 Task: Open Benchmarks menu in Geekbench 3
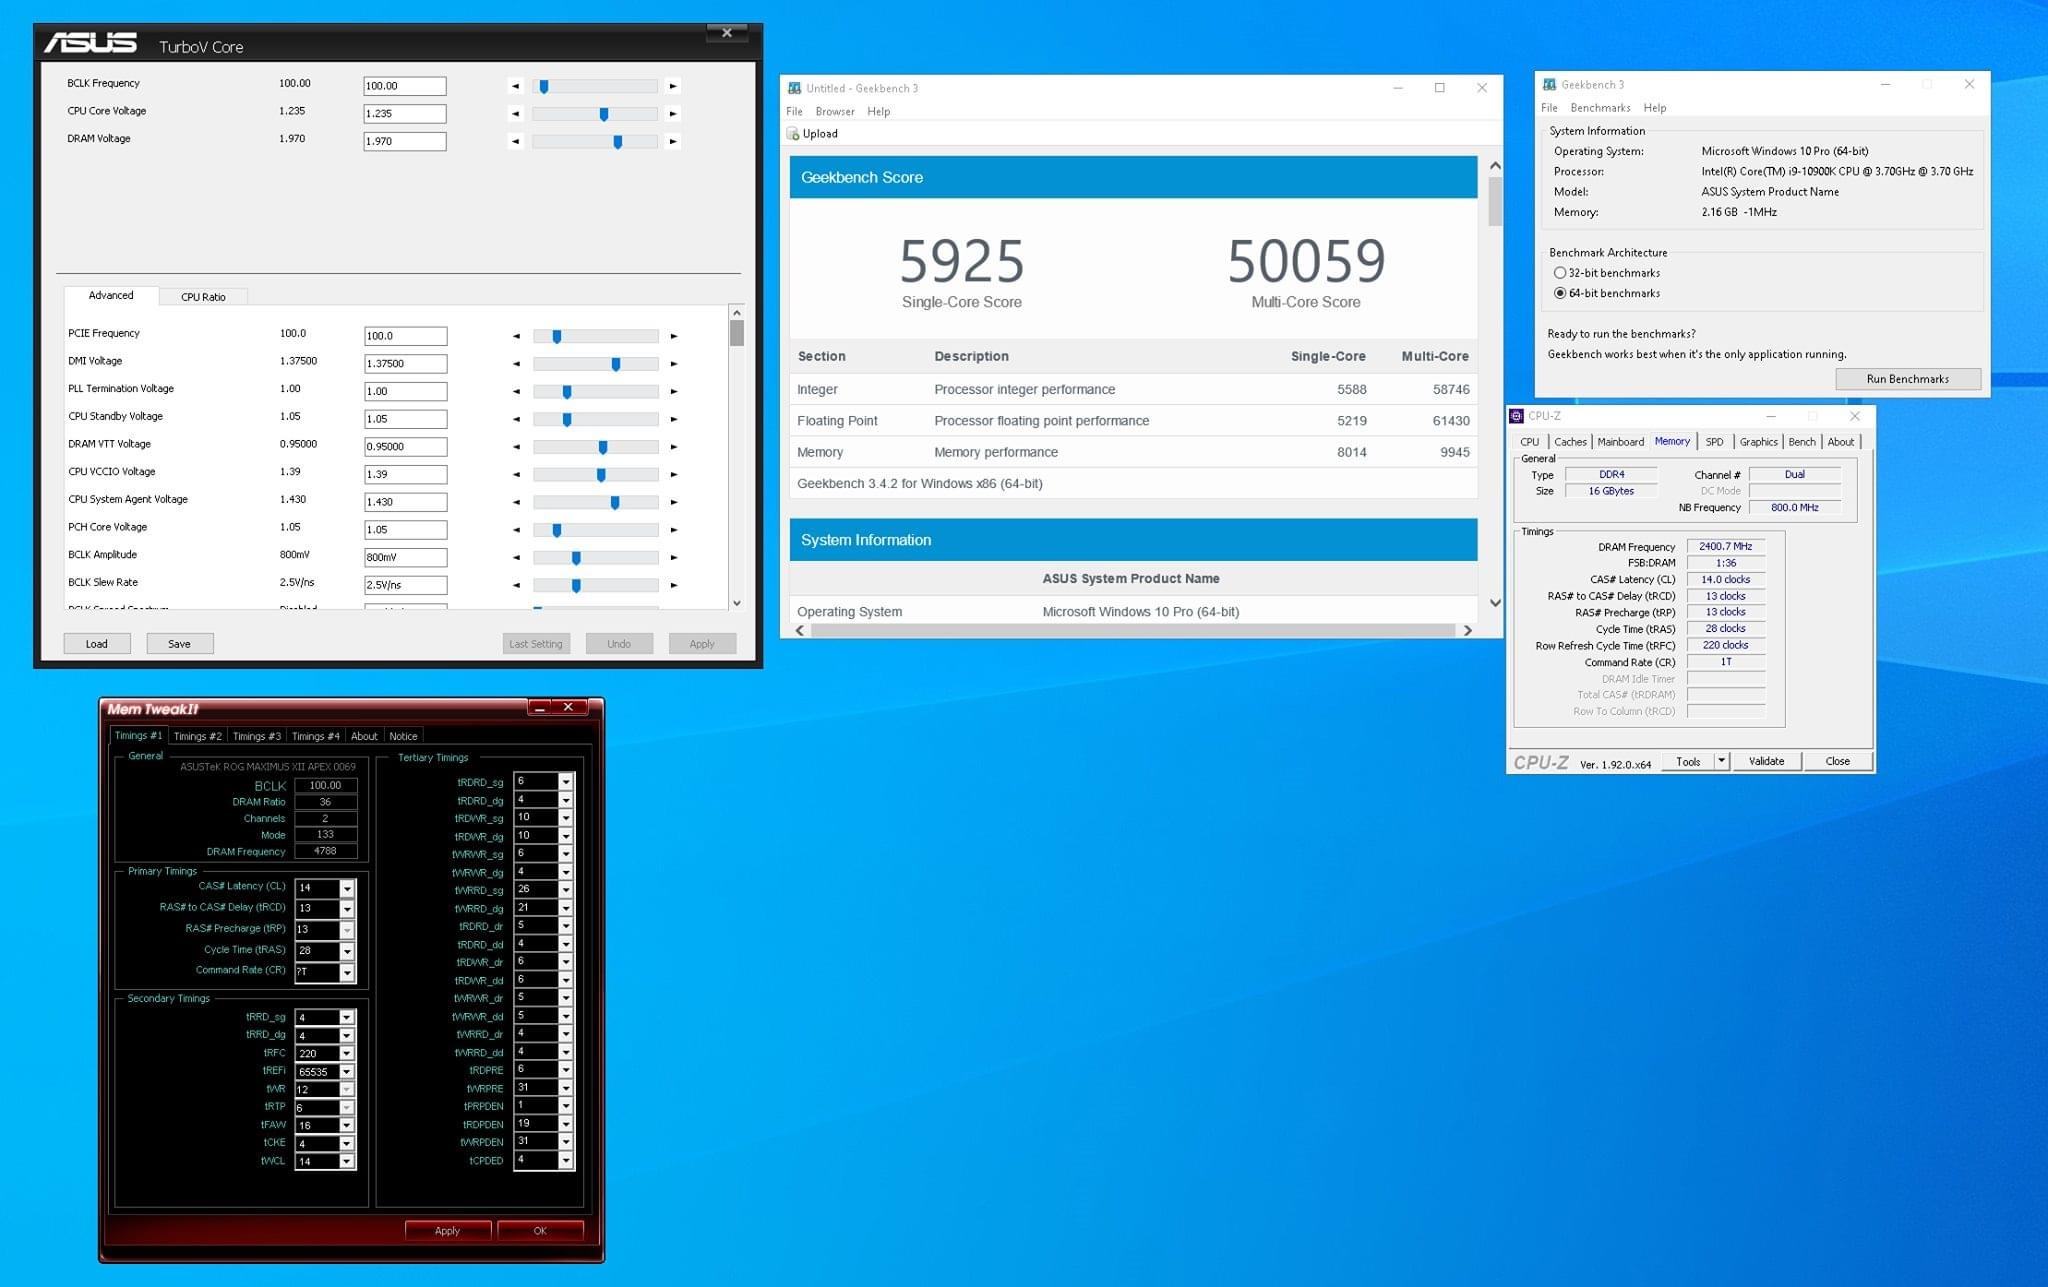point(1600,108)
